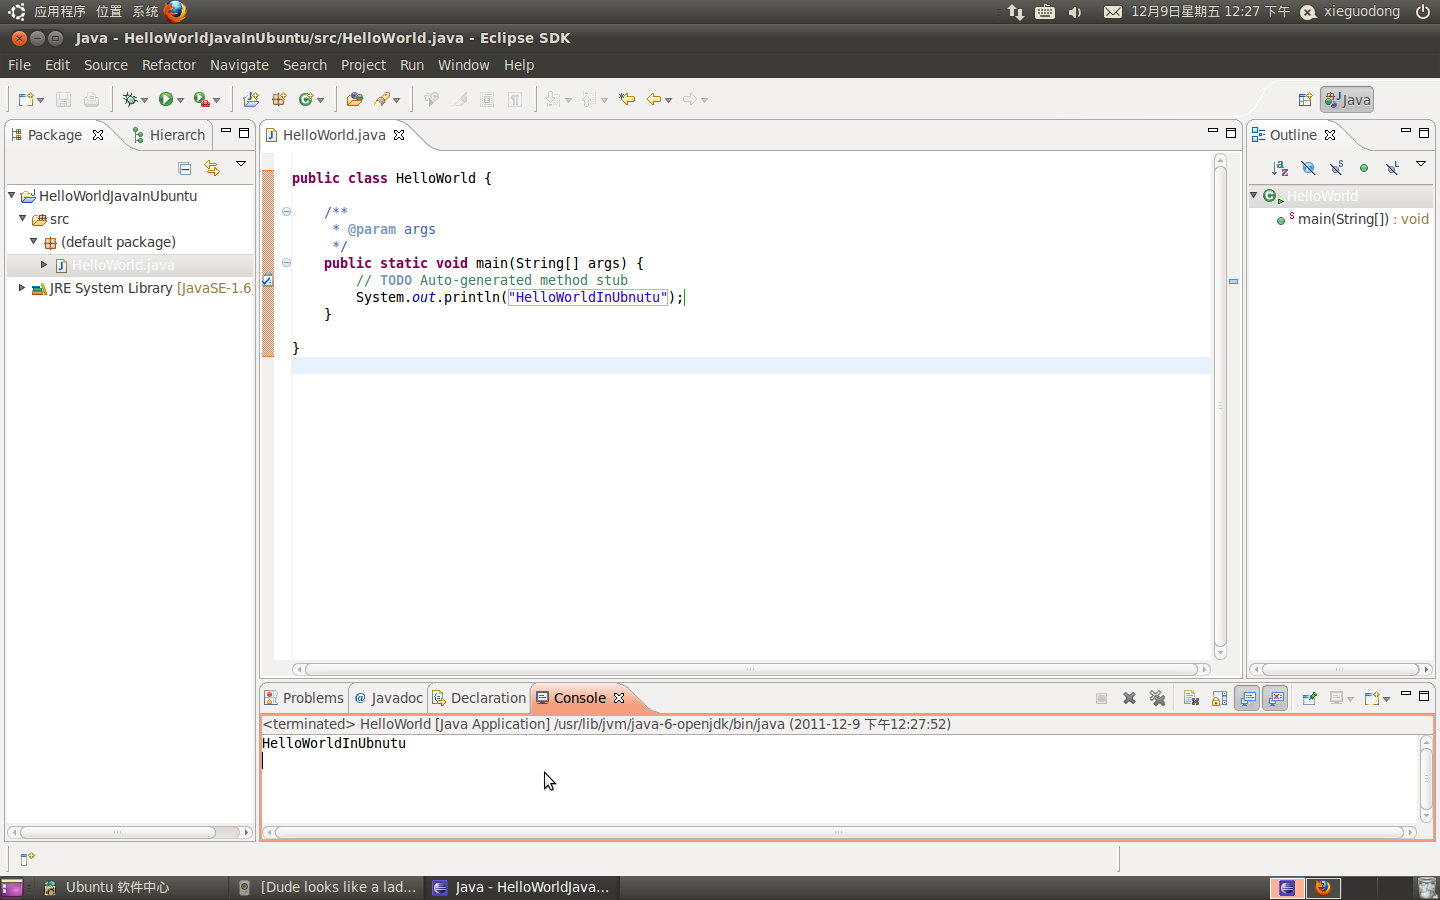Screen dimensions: 1440x900
Task: Click Remove All Terminated Launches icon
Action: tap(1157, 698)
